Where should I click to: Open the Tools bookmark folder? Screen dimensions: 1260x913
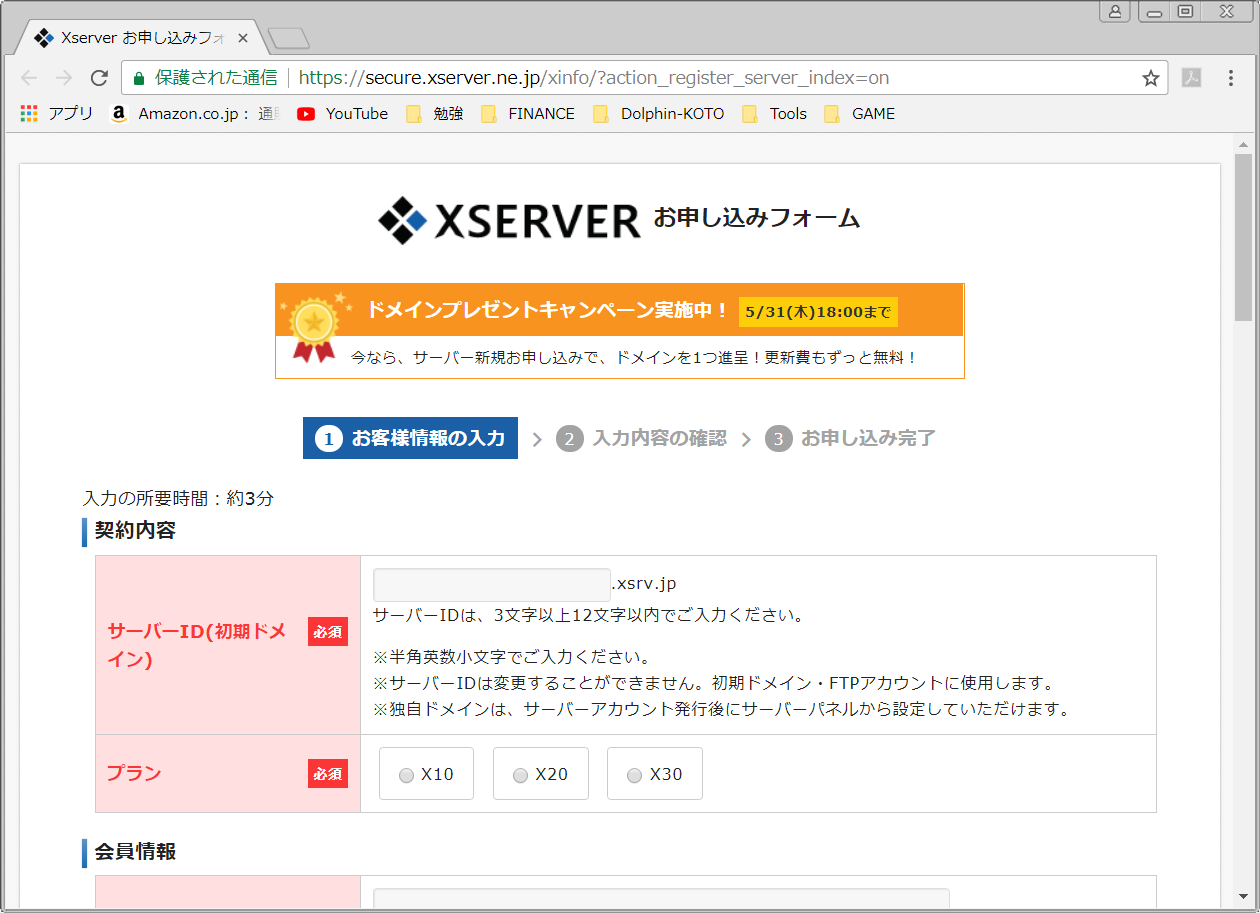pos(774,114)
